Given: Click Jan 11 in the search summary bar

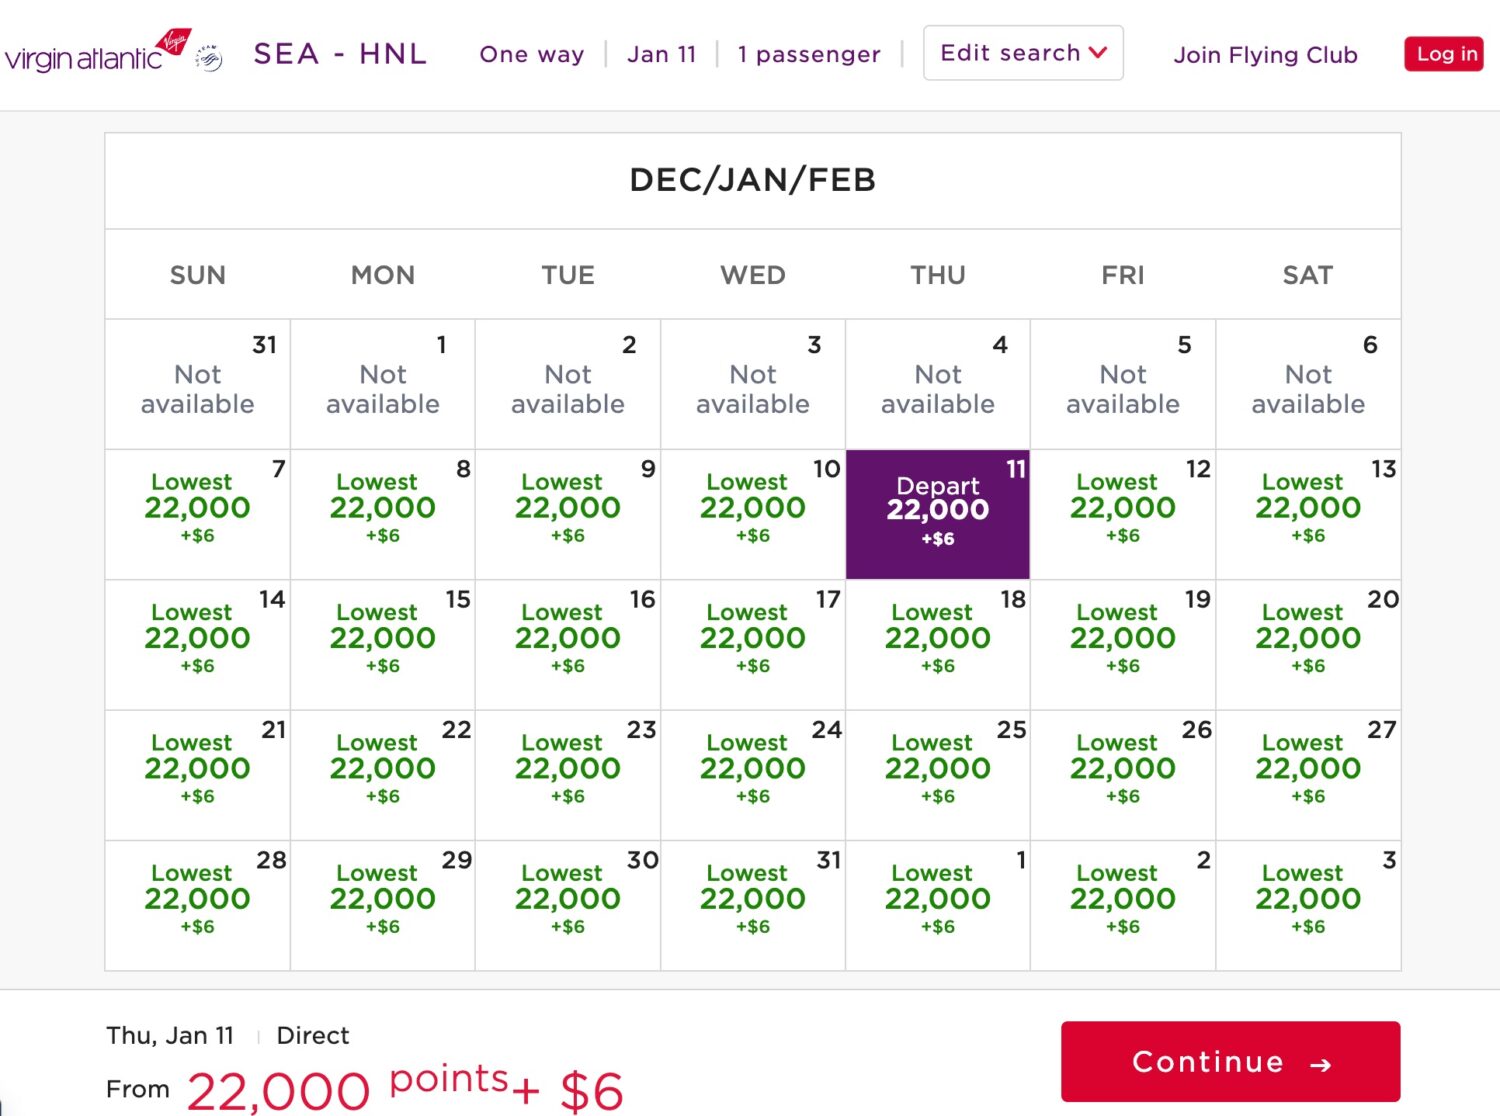Looking at the screenshot, I should (x=662, y=55).
